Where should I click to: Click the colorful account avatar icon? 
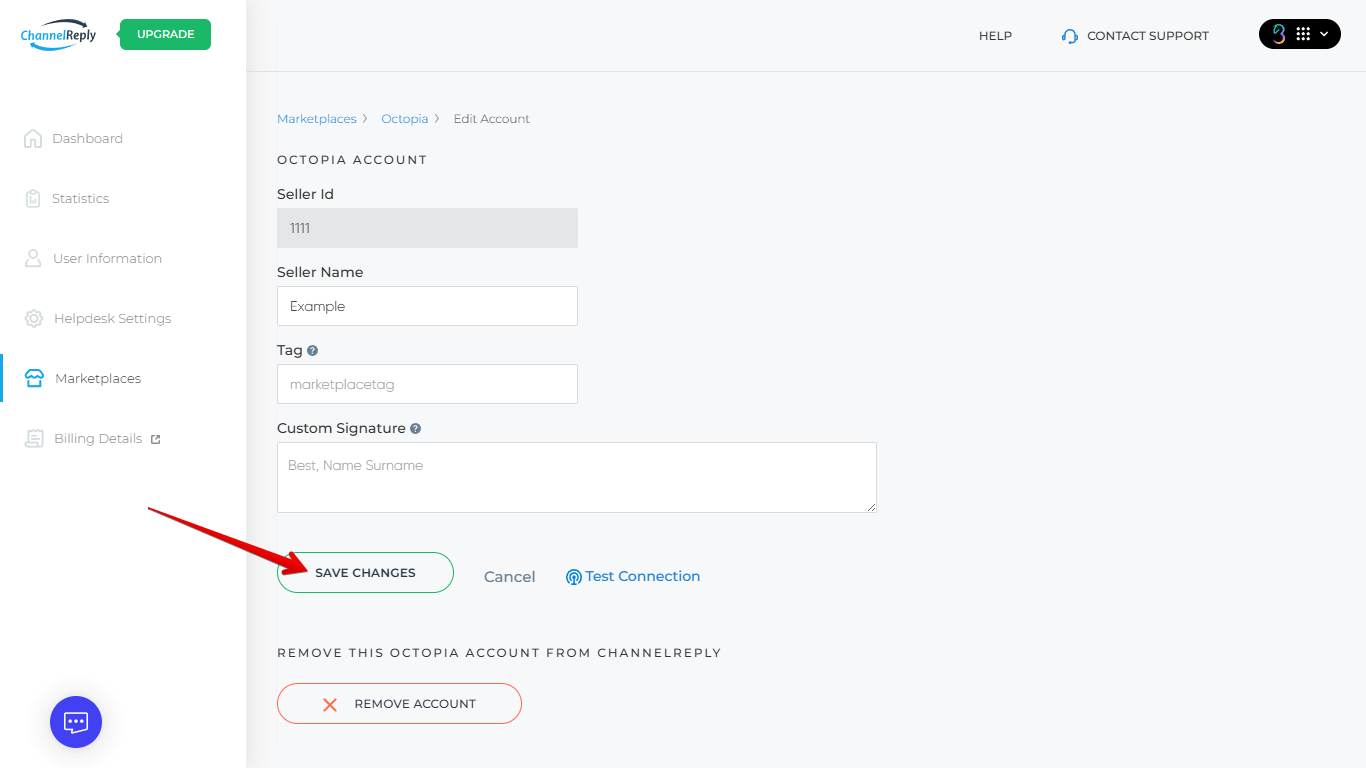point(1278,34)
